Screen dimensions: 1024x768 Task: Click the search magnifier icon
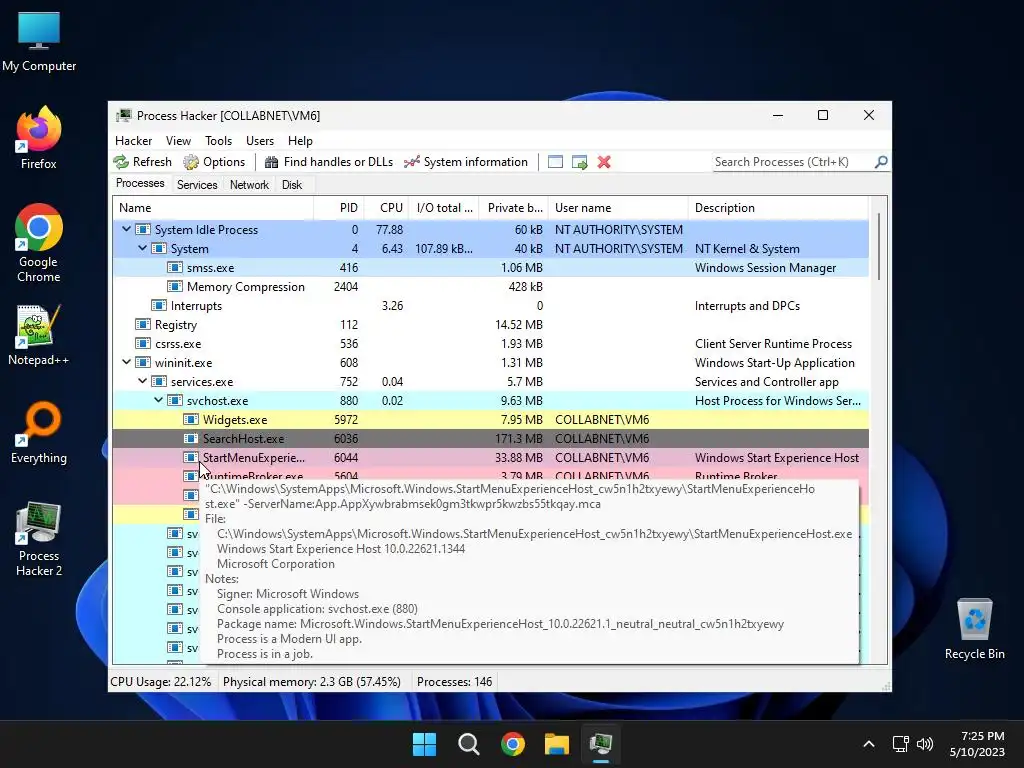pos(881,161)
